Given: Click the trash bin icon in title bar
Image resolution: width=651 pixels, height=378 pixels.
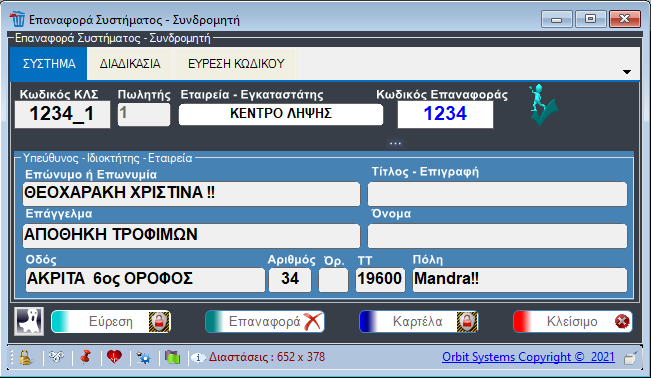Looking at the screenshot, I should (17, 19).
